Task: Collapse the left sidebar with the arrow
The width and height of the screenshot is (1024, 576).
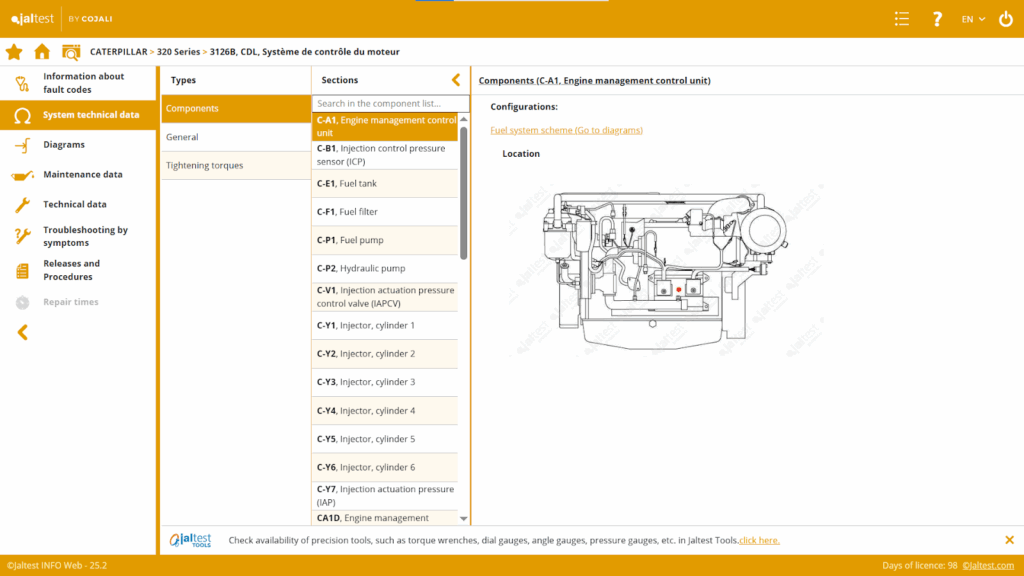Action: (22, 332)
